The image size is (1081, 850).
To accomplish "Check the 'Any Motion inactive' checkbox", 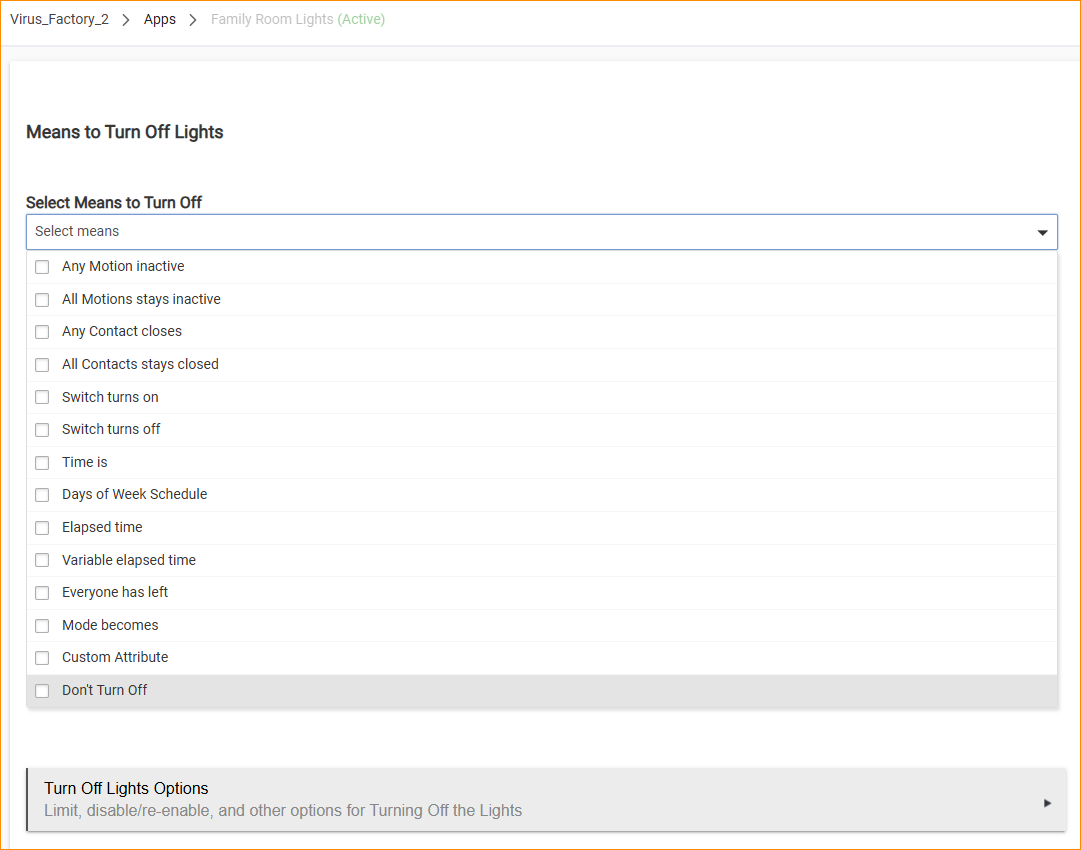I will [42, 267].
